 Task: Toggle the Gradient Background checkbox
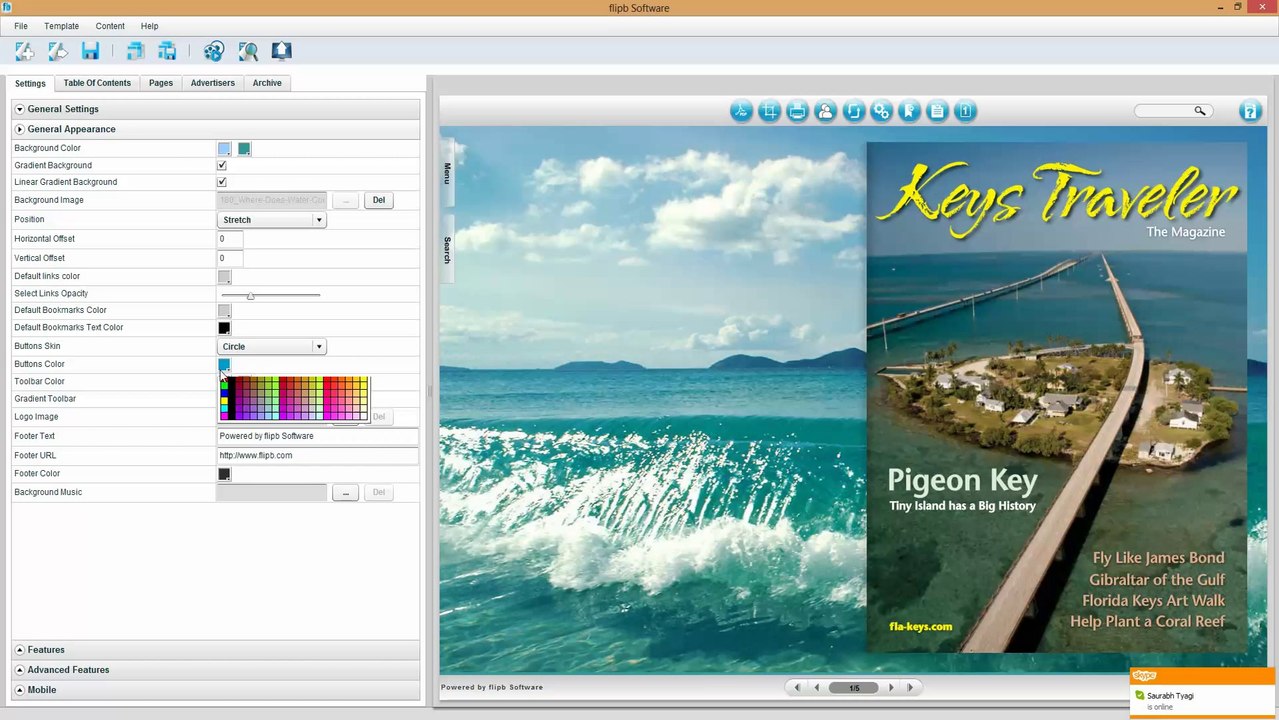point(222,165)
